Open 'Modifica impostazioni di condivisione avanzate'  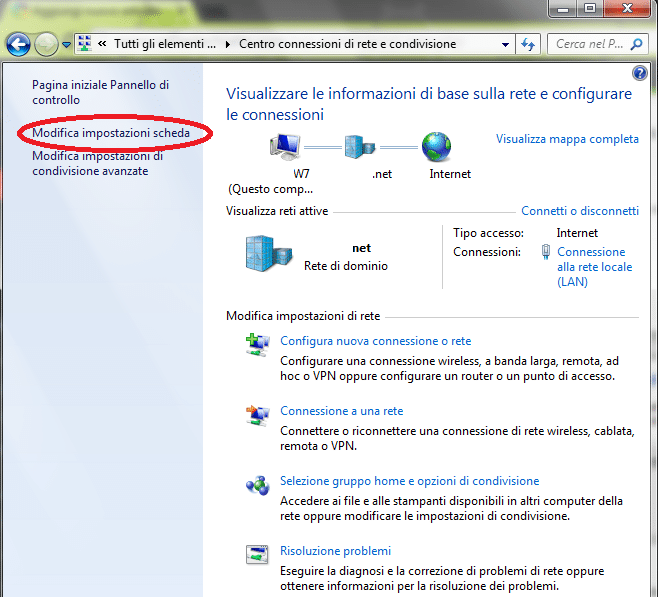click(98, 164)
